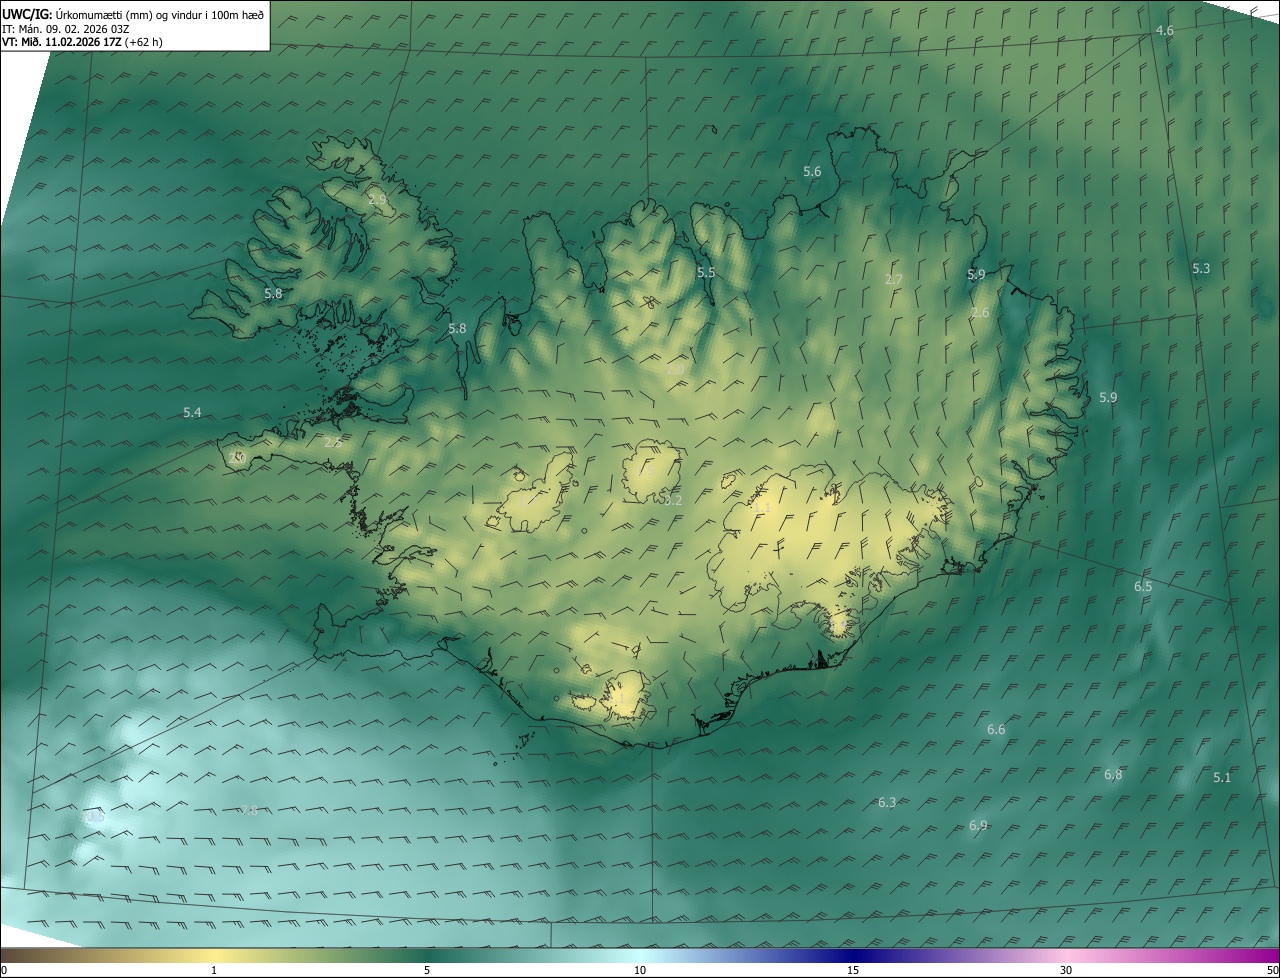
Task: Click the 5.1 value label
Action: (x=1222, y=778)
